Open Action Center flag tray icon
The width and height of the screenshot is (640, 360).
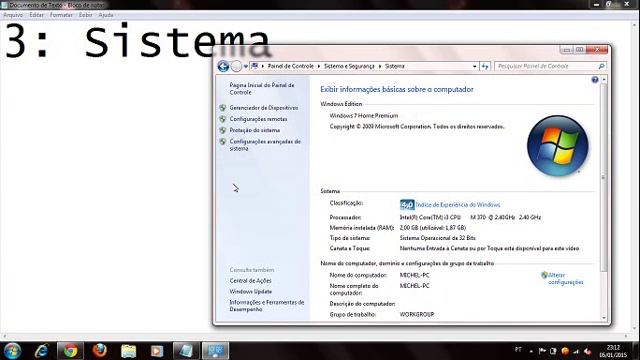(x=542, y=351)
